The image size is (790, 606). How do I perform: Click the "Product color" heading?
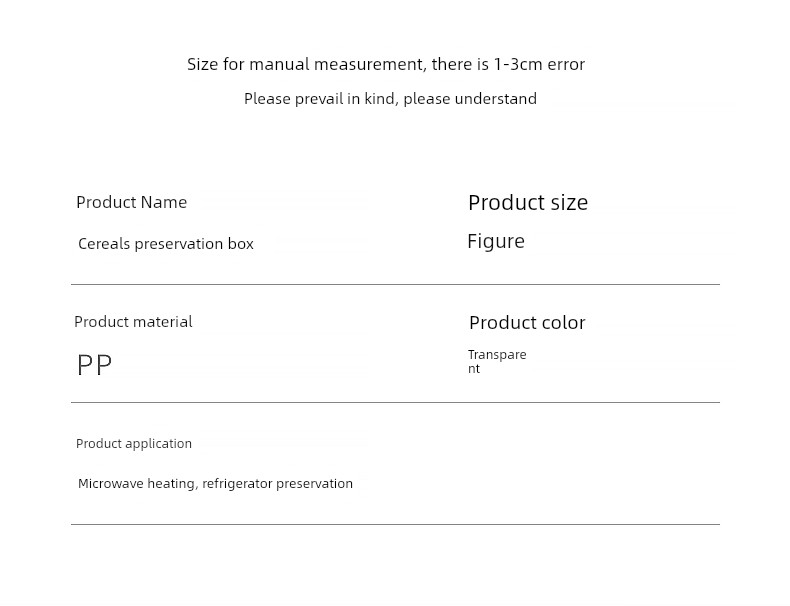tap(527, 323)
